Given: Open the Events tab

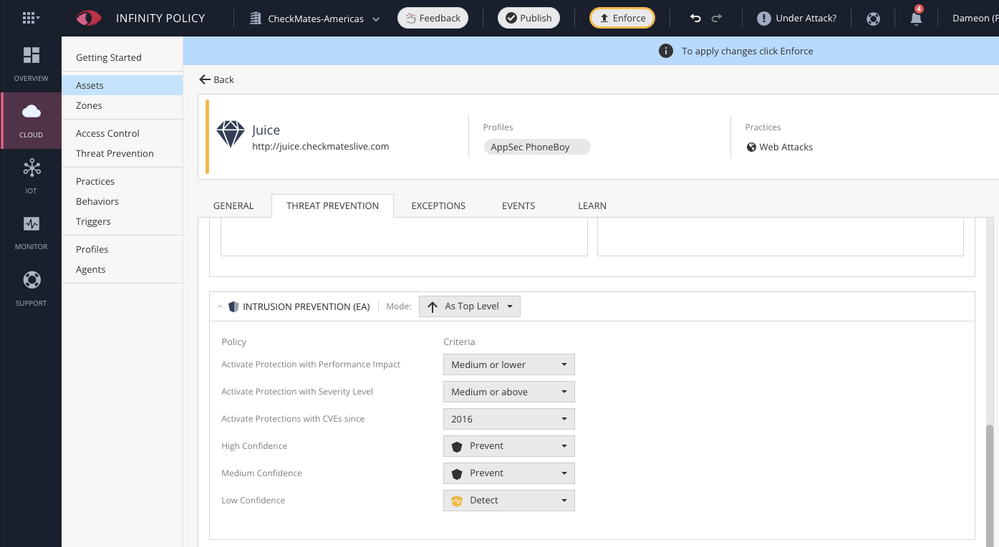Looking at the screenshot, I should 519,206.
